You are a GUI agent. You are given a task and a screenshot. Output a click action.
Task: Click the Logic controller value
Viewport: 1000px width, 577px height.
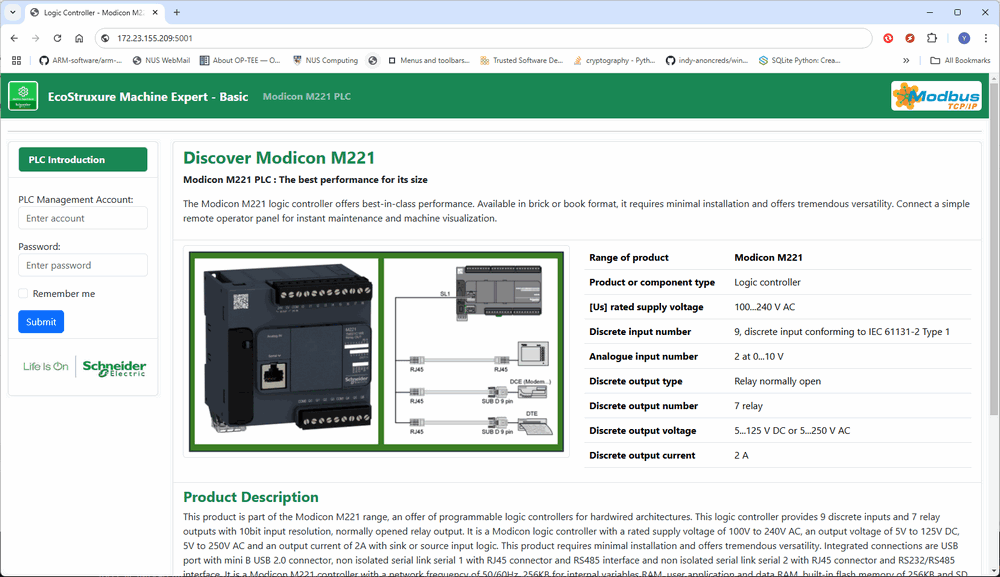tap(767, 282)
